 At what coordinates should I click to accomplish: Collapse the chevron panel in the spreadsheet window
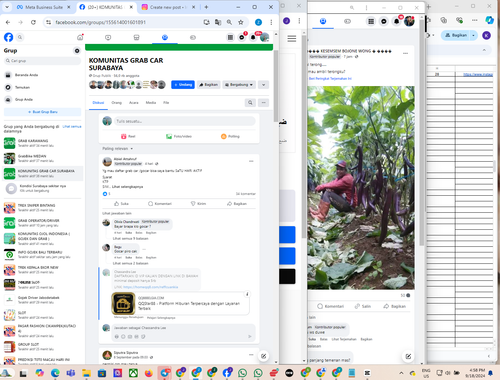484,50
